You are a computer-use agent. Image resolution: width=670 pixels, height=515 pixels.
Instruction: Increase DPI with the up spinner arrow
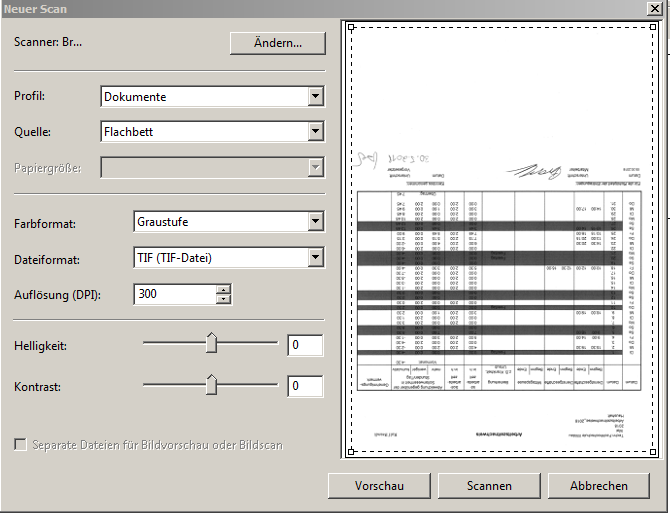(x=223, y=290)
